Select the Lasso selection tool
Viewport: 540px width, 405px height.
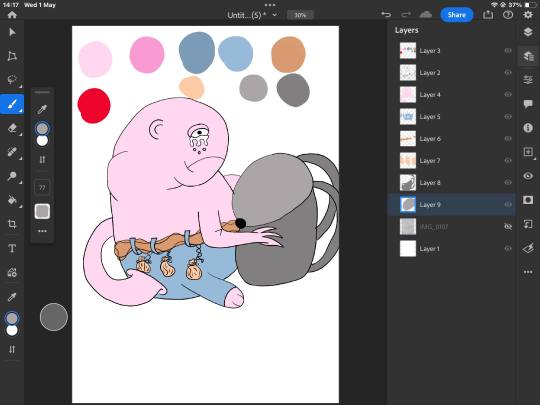(x=12, y=80)
